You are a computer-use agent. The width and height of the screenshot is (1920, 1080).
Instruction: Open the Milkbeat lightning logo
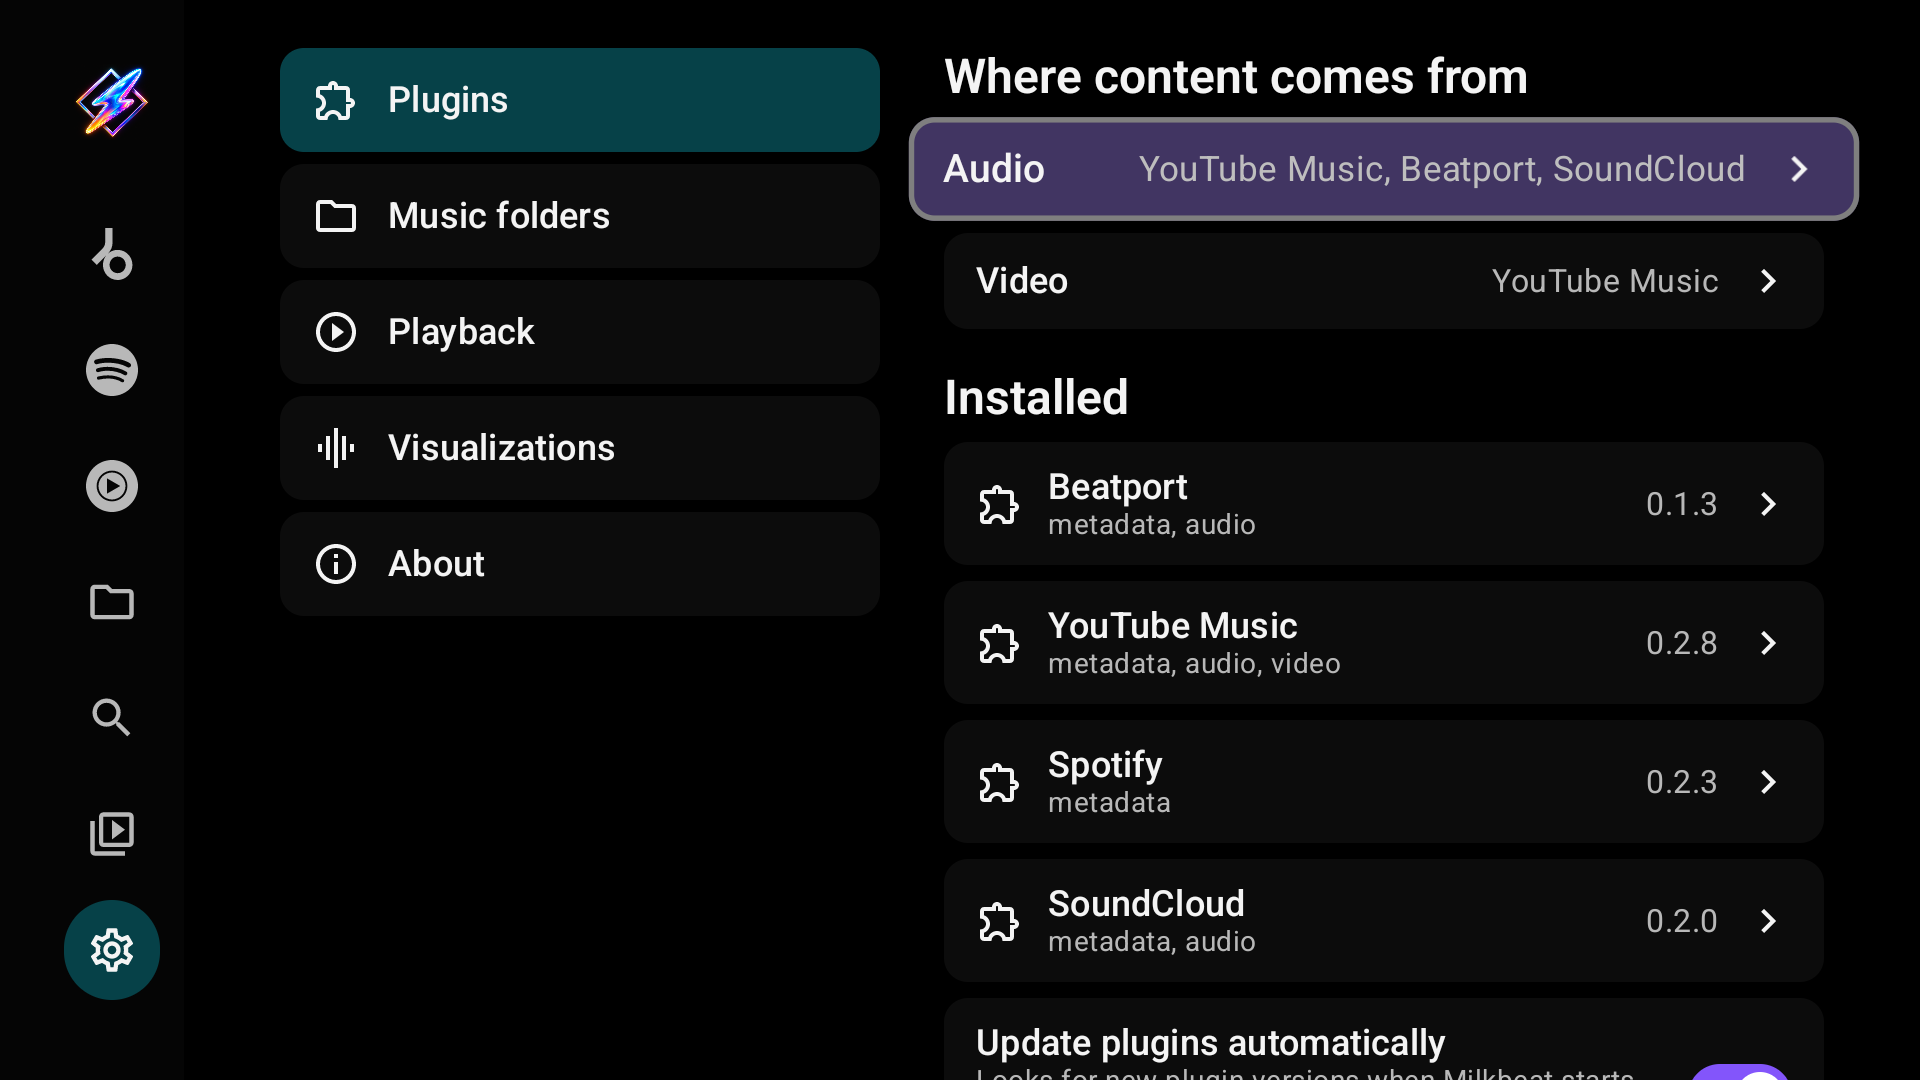tap(112, 101)
